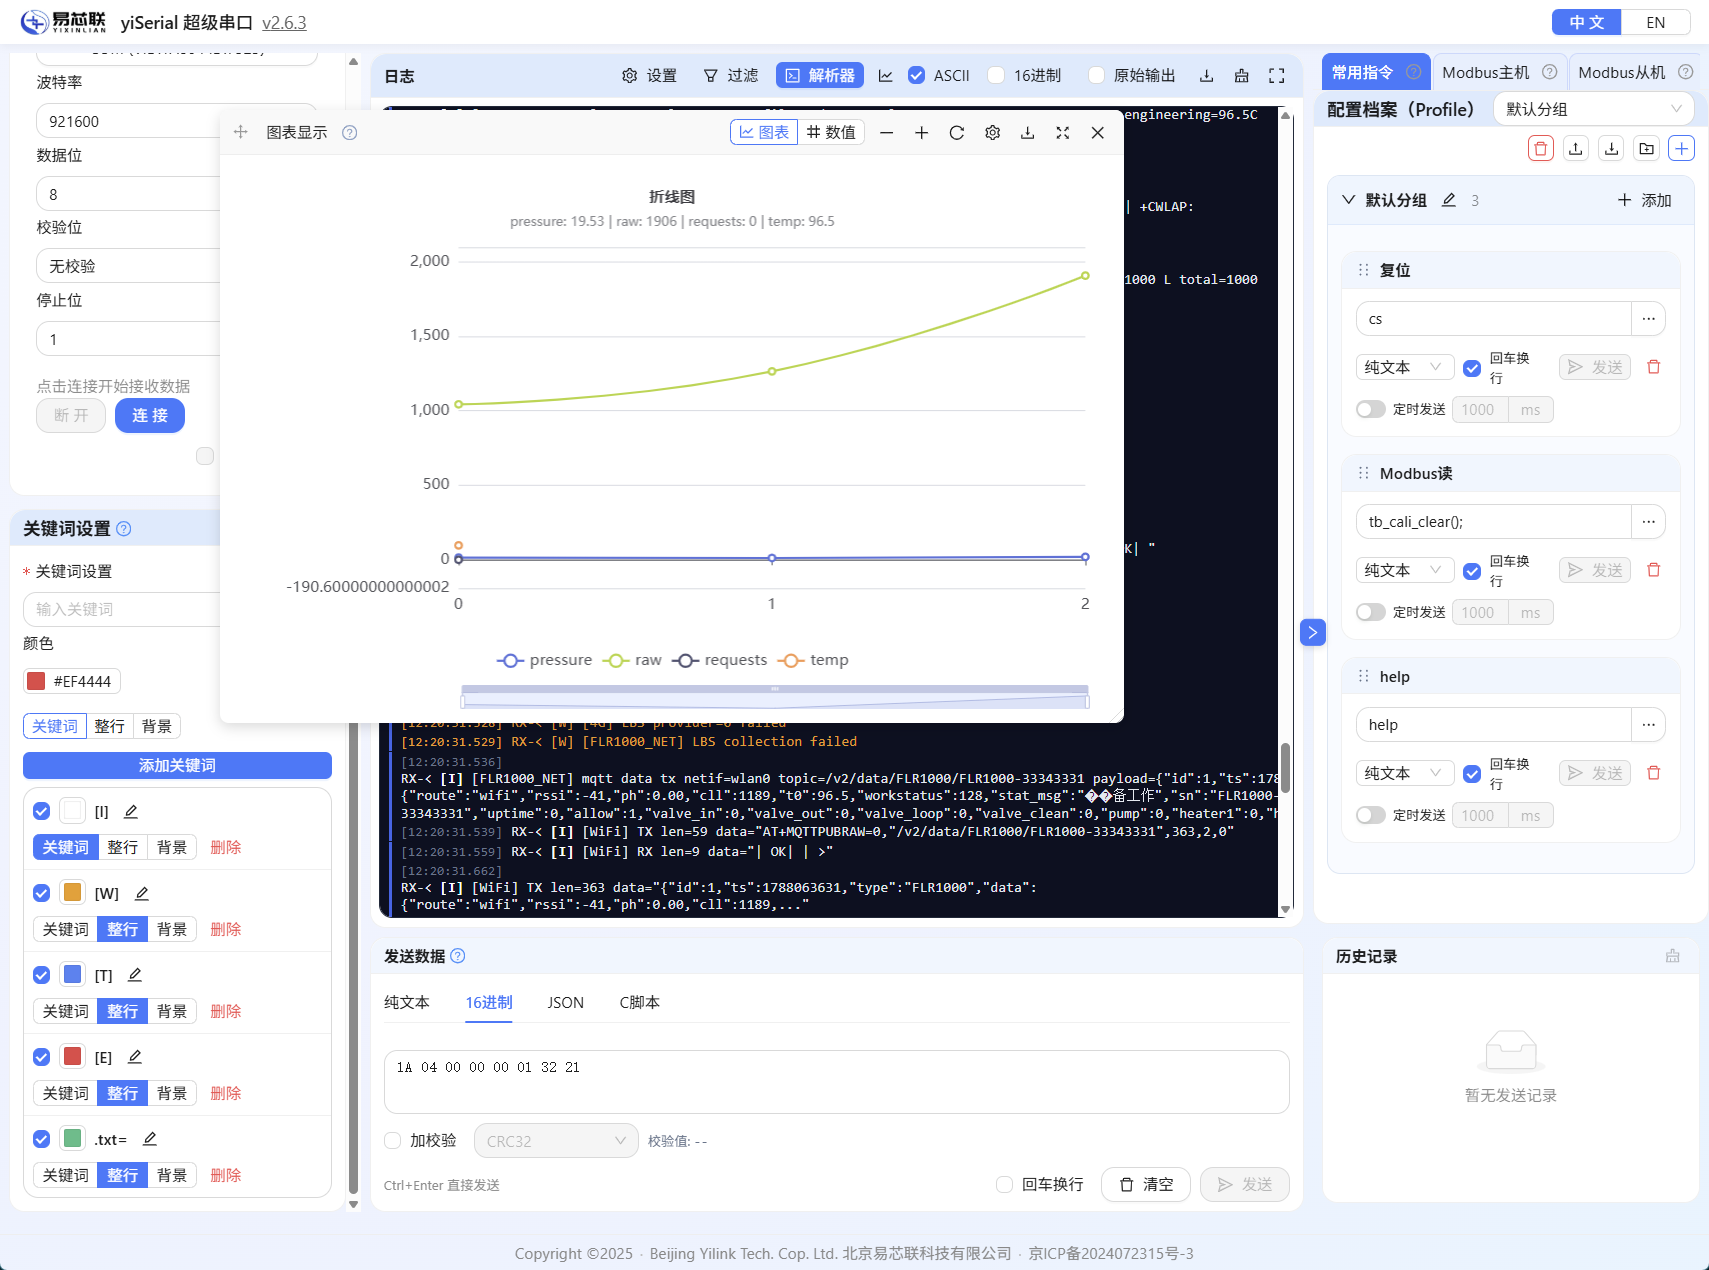Delete the profile with red trash icon
The height and width of the screenshot is (1270, 1709).
coord(1541,149)
